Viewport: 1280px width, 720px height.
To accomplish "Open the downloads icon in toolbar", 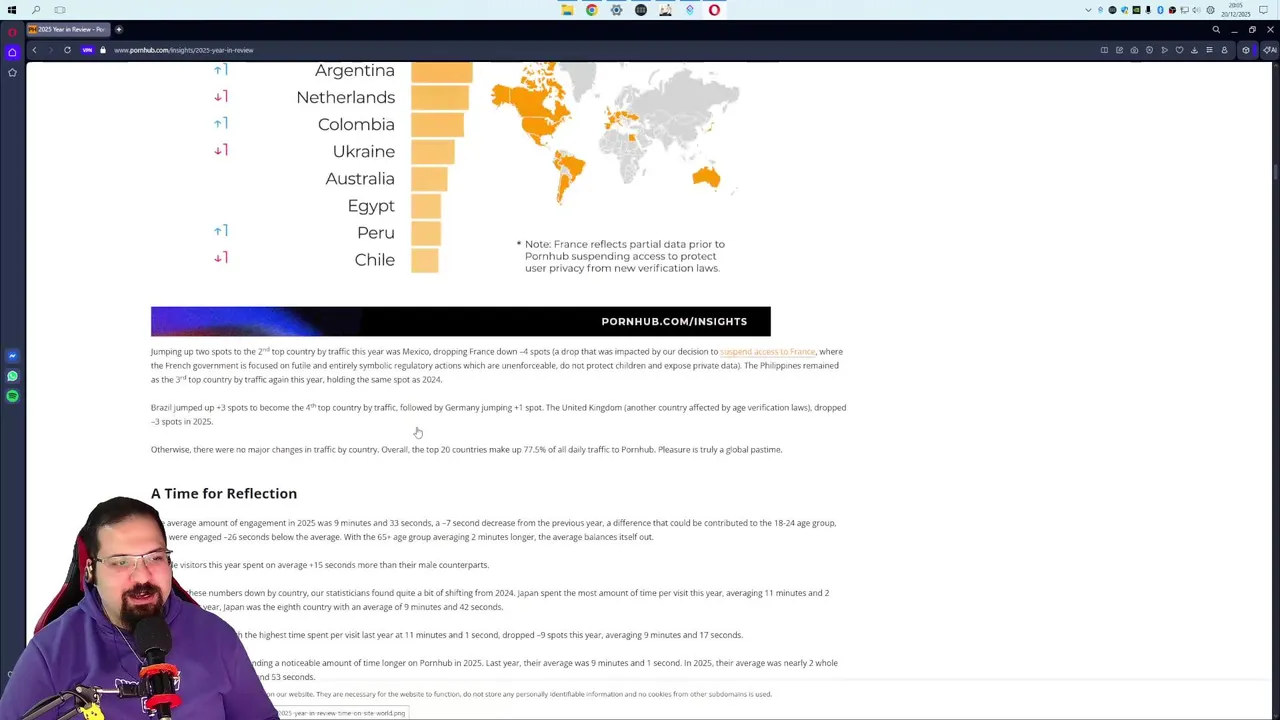I will click(x=1194, y=50).
